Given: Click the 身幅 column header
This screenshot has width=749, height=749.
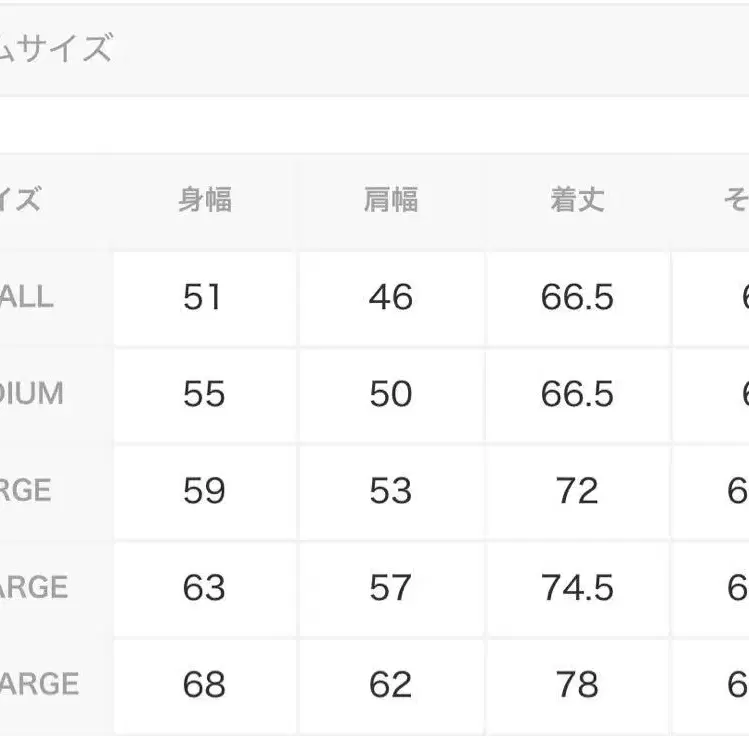Looking at the screenshot, I should click(x=204, y=201).
